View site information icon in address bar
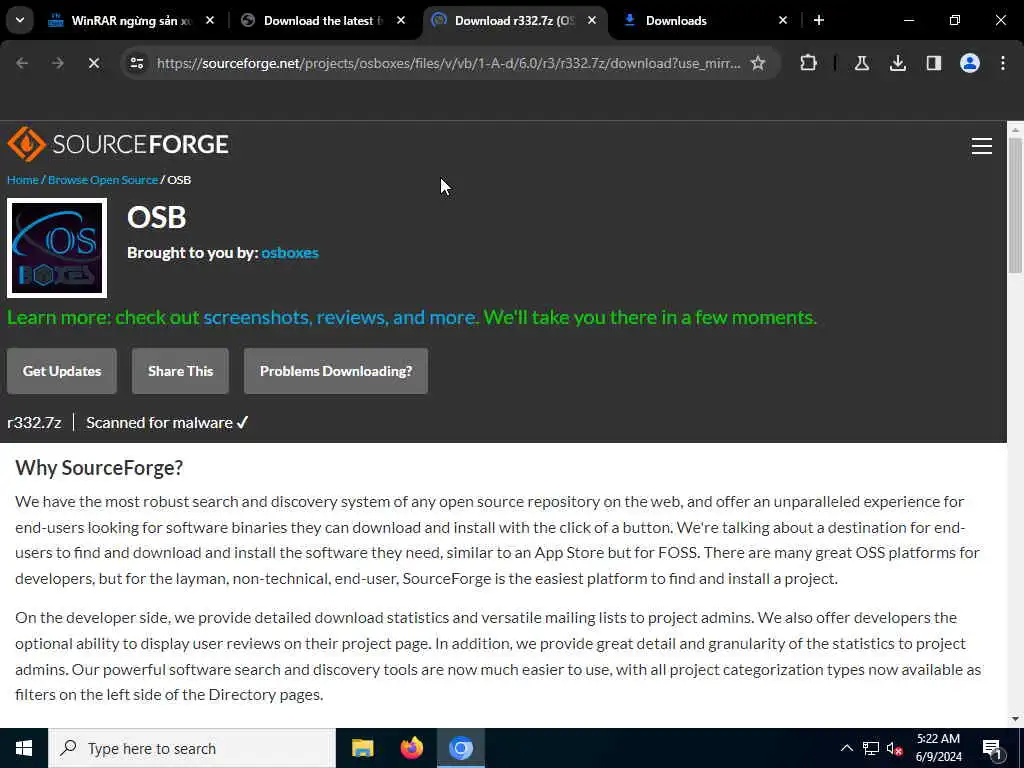This screenshot has height=768, width=1024. pyautogui.click(x=136, y=63)
